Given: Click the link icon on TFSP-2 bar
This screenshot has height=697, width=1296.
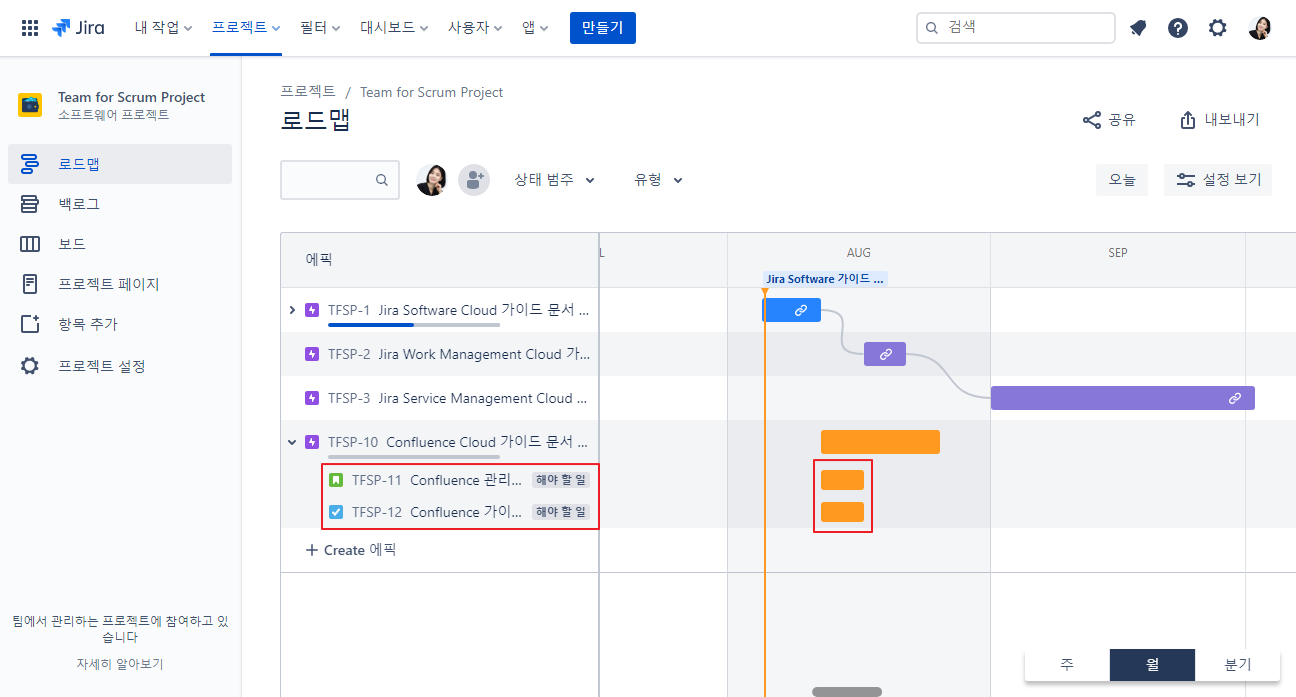Looking at the screenshot, I should pyautogui.click(x=885, y=354).
